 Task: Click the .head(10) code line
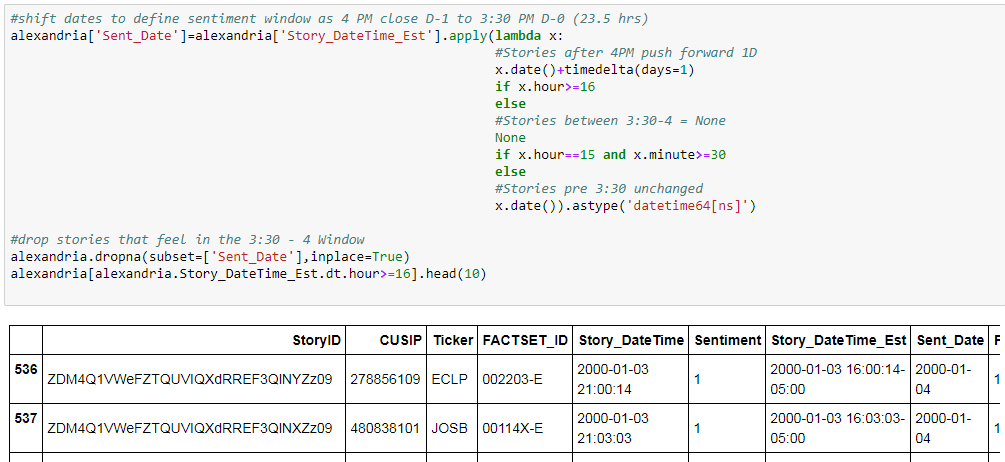coord(249,274)
